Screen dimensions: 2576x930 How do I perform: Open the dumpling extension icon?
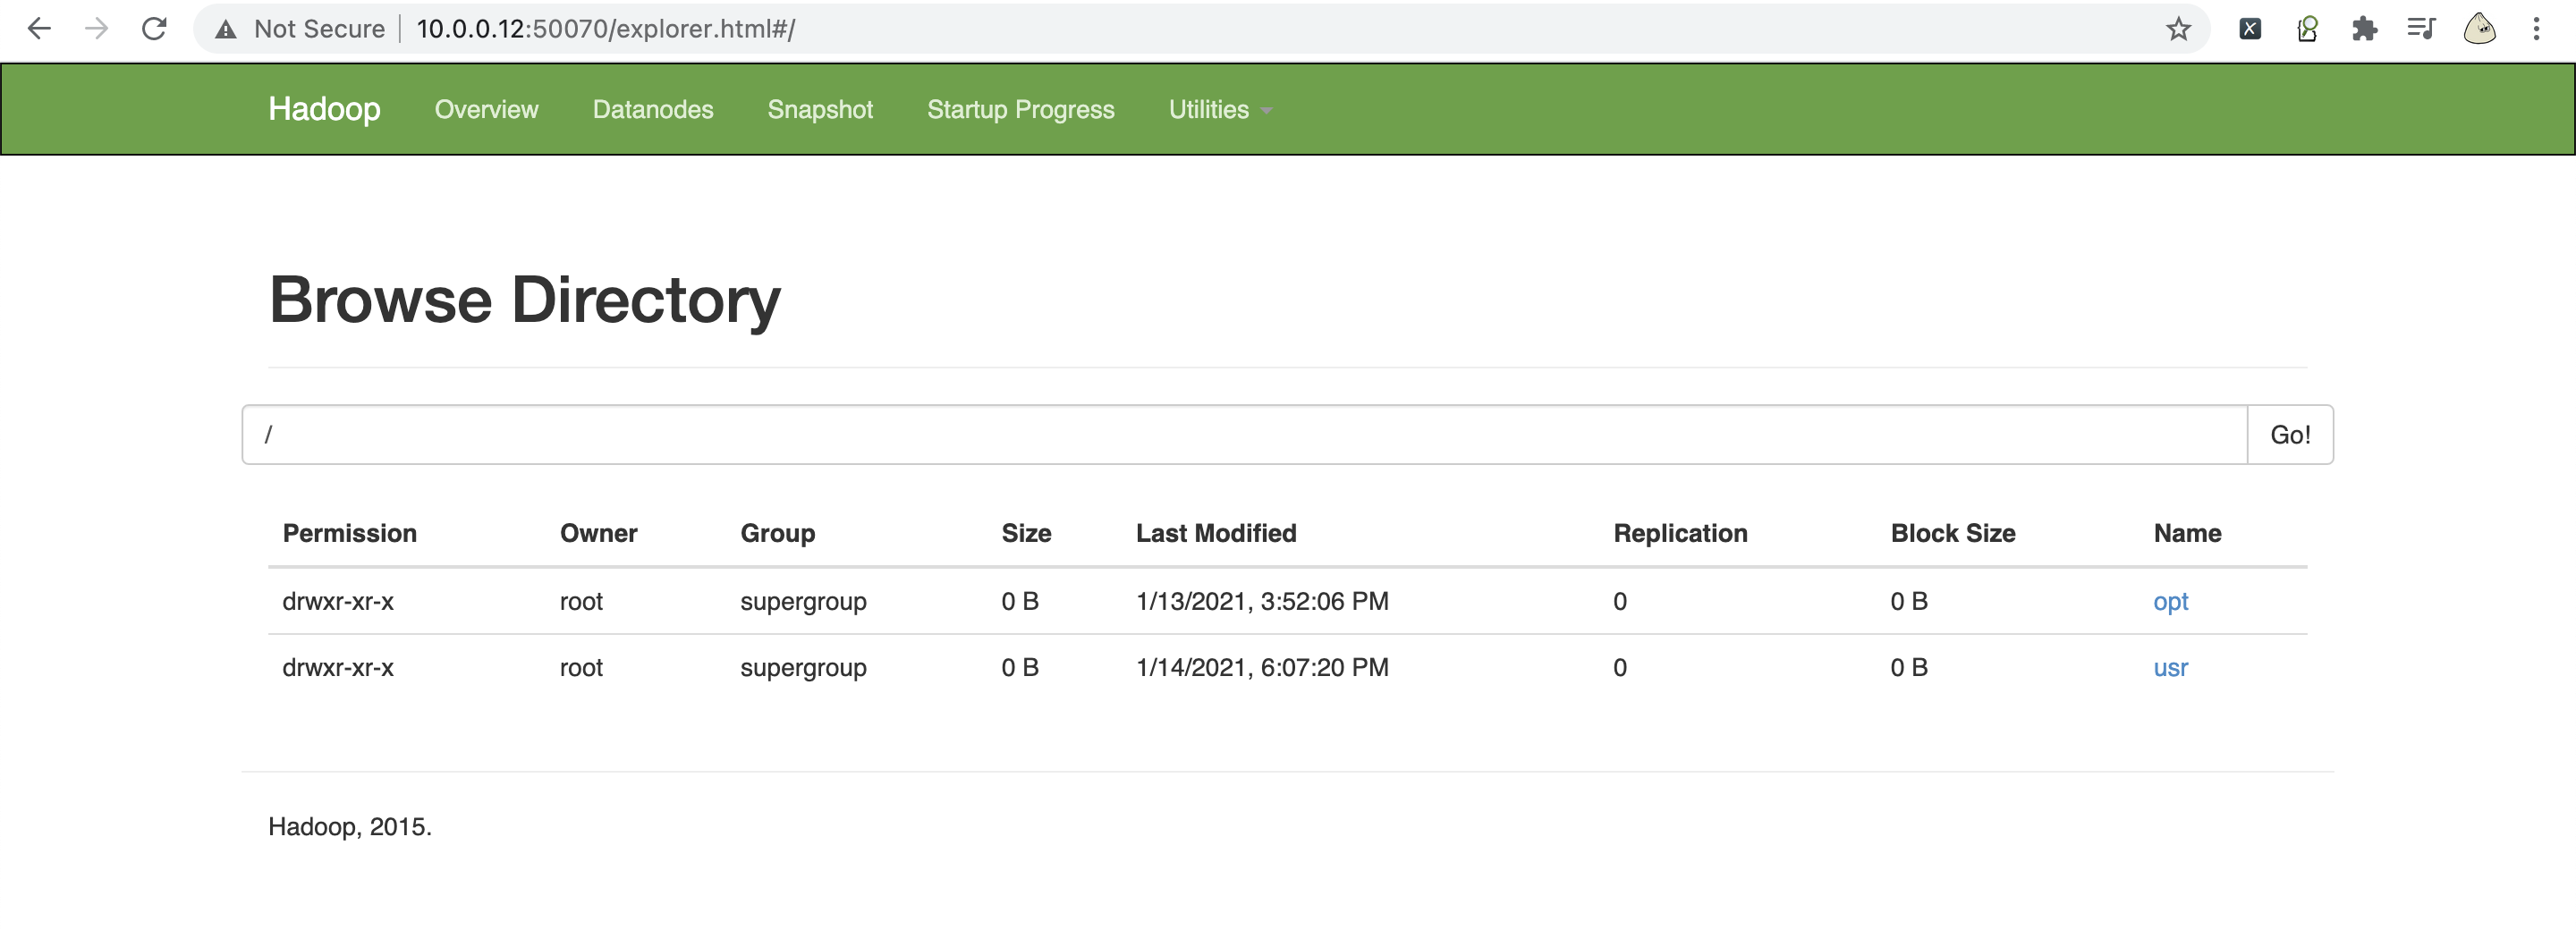2478,28
